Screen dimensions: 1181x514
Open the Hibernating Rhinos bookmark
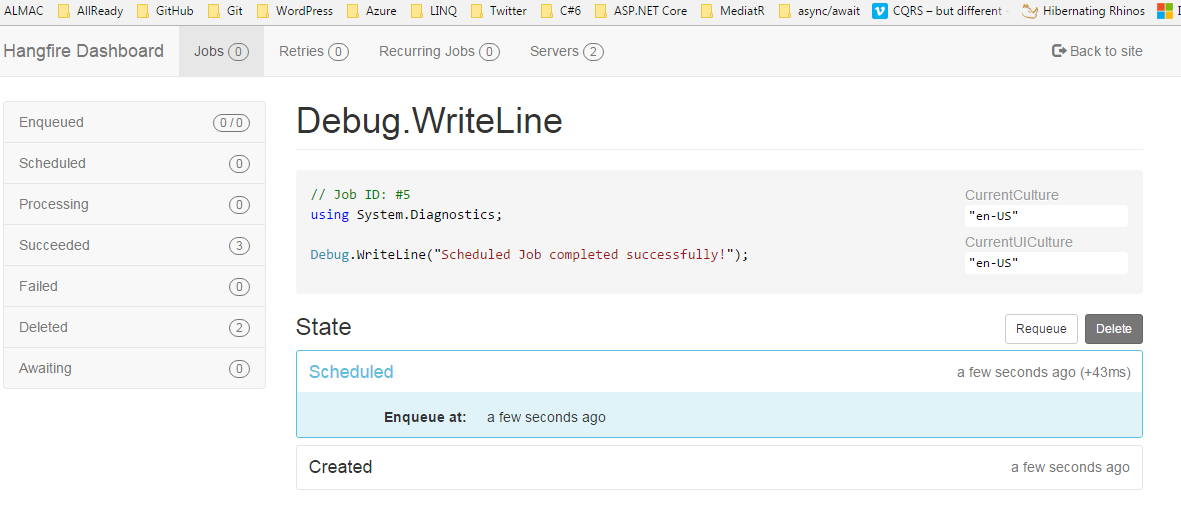(1083, 11)
